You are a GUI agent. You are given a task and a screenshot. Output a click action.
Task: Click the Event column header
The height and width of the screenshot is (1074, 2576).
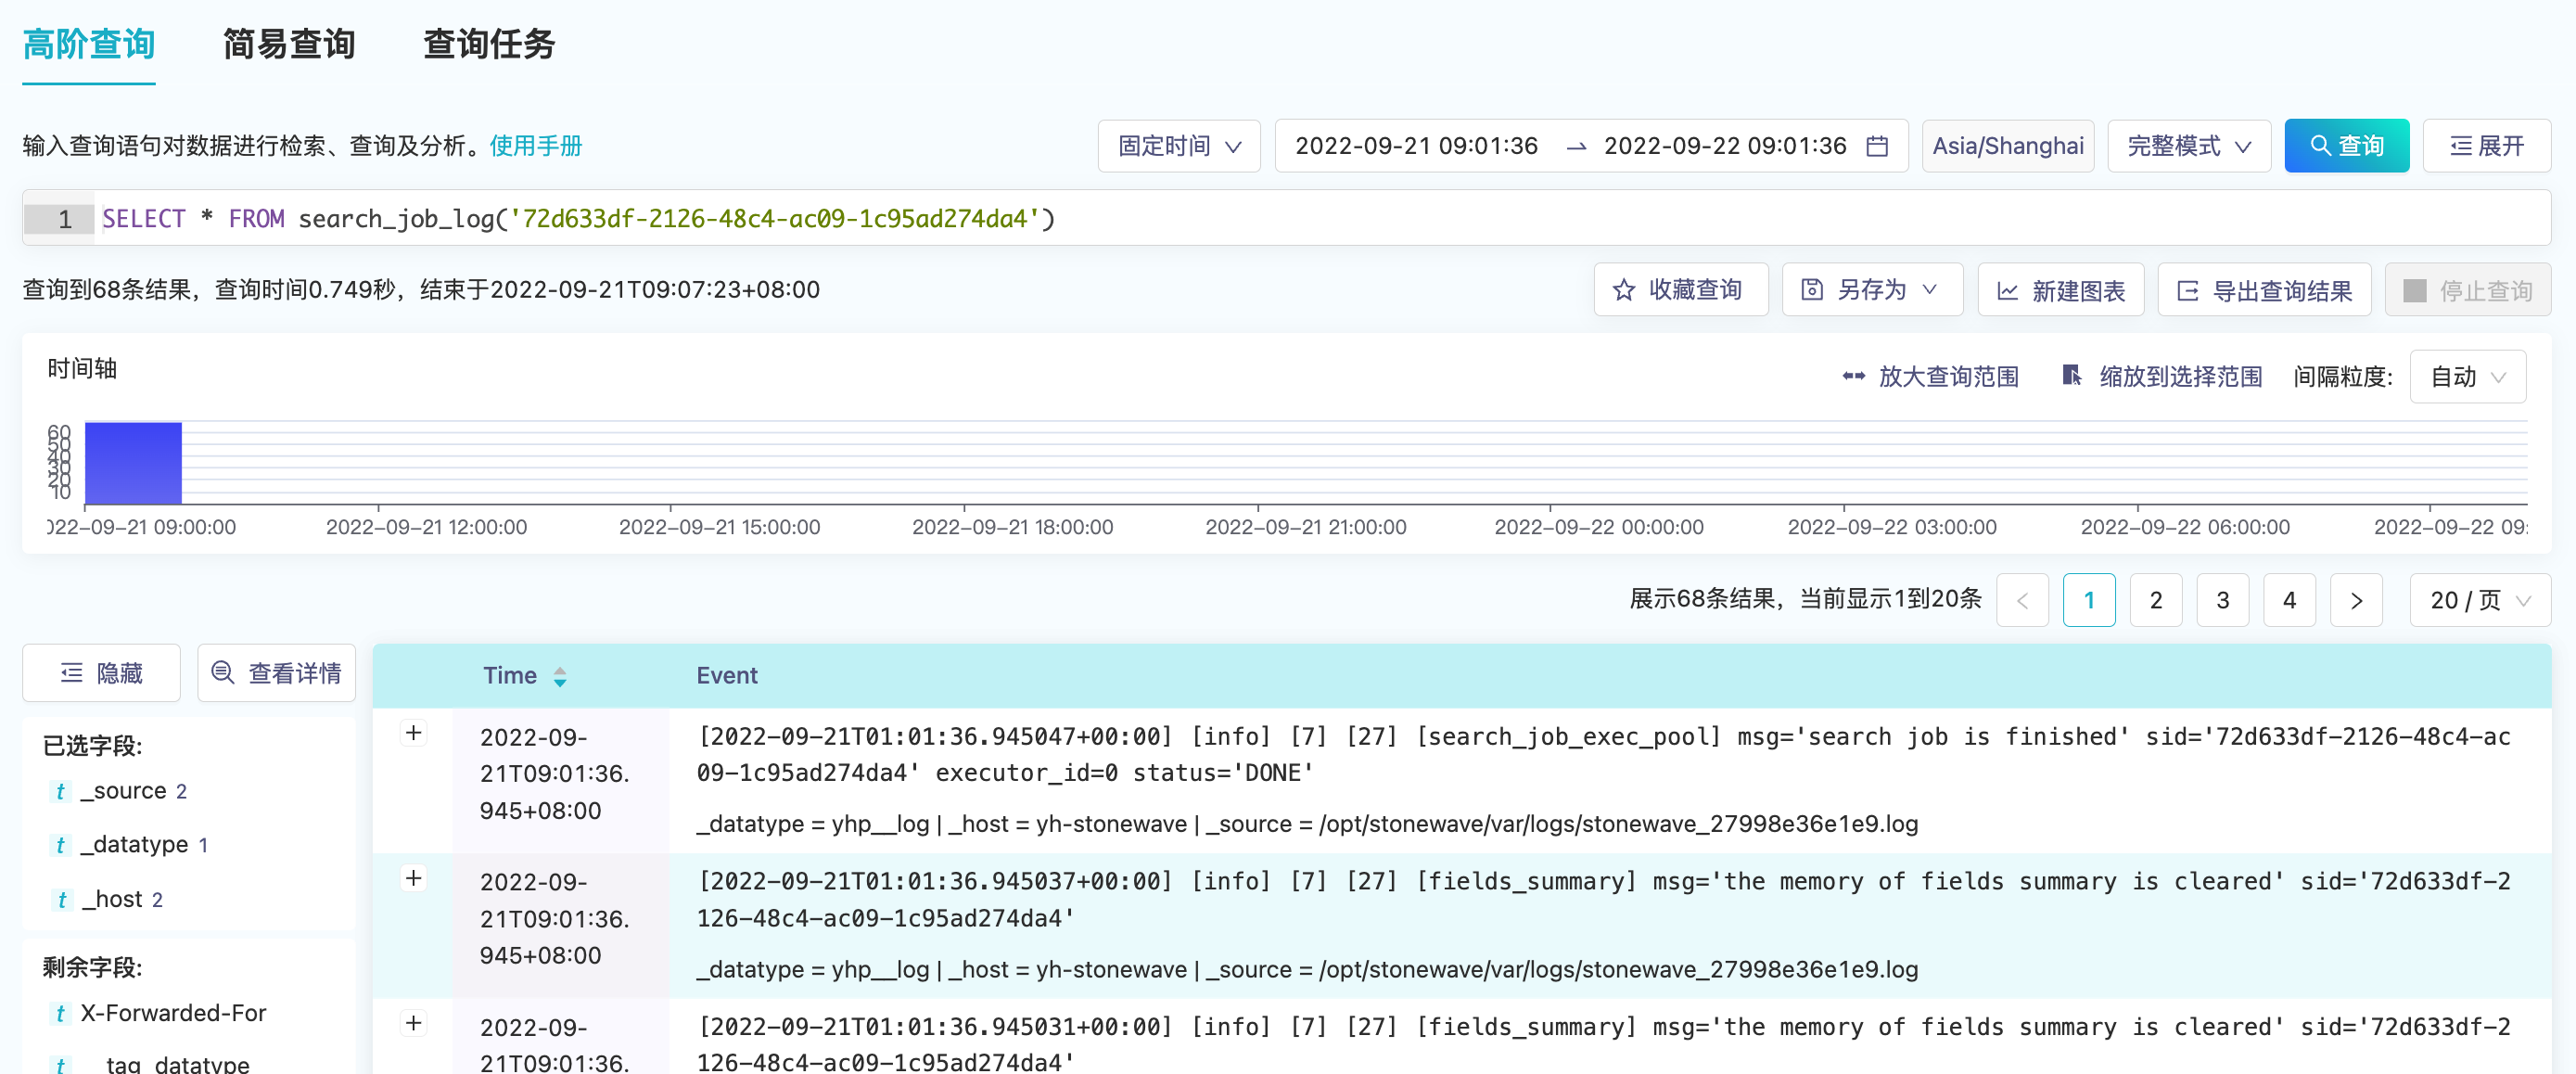coord(727,676)
